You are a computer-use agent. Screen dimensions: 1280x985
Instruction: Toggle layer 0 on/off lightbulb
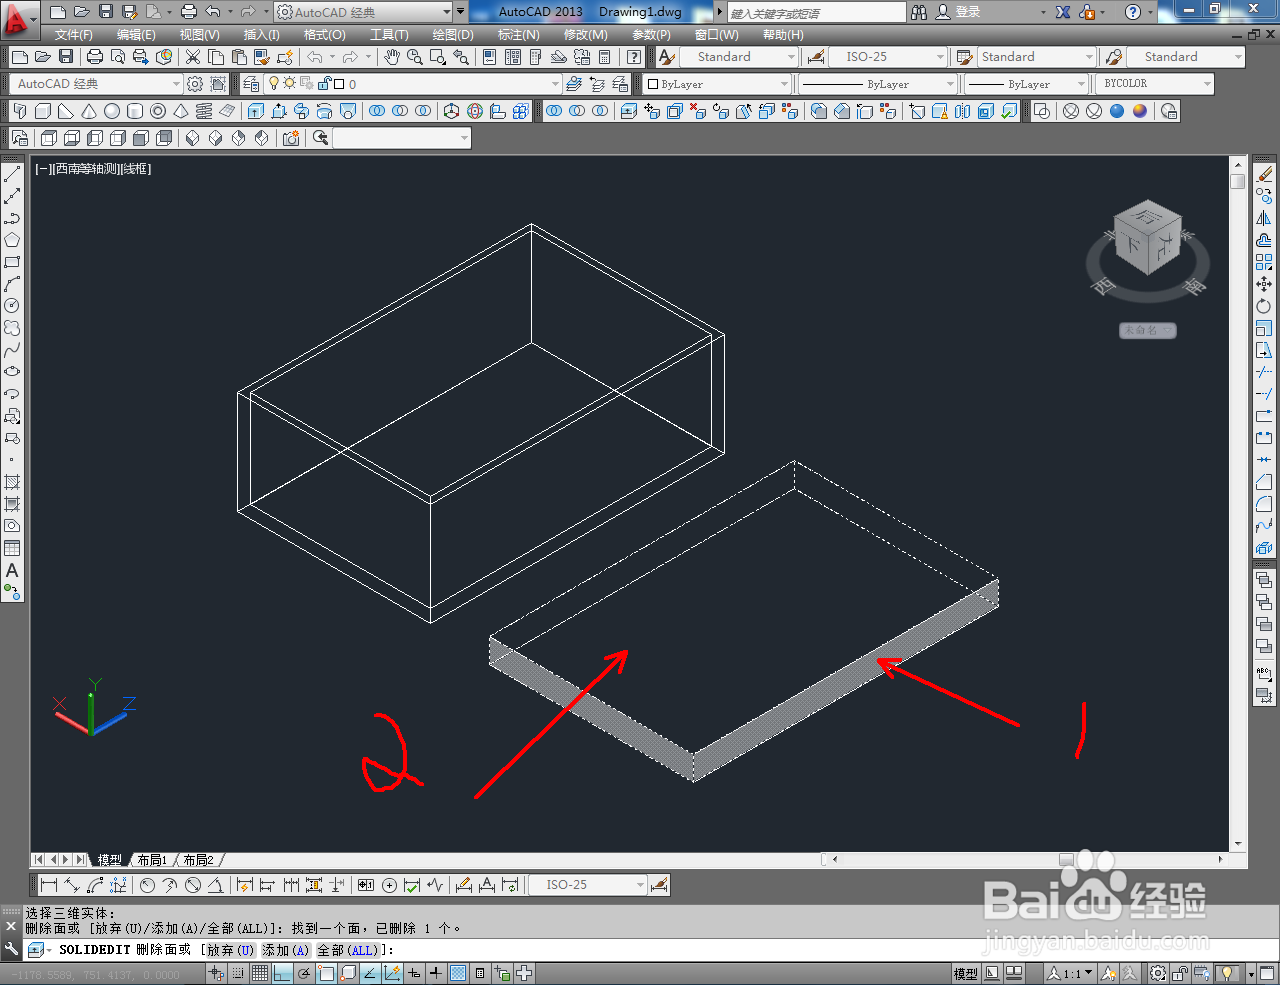[x=274, y=84]
